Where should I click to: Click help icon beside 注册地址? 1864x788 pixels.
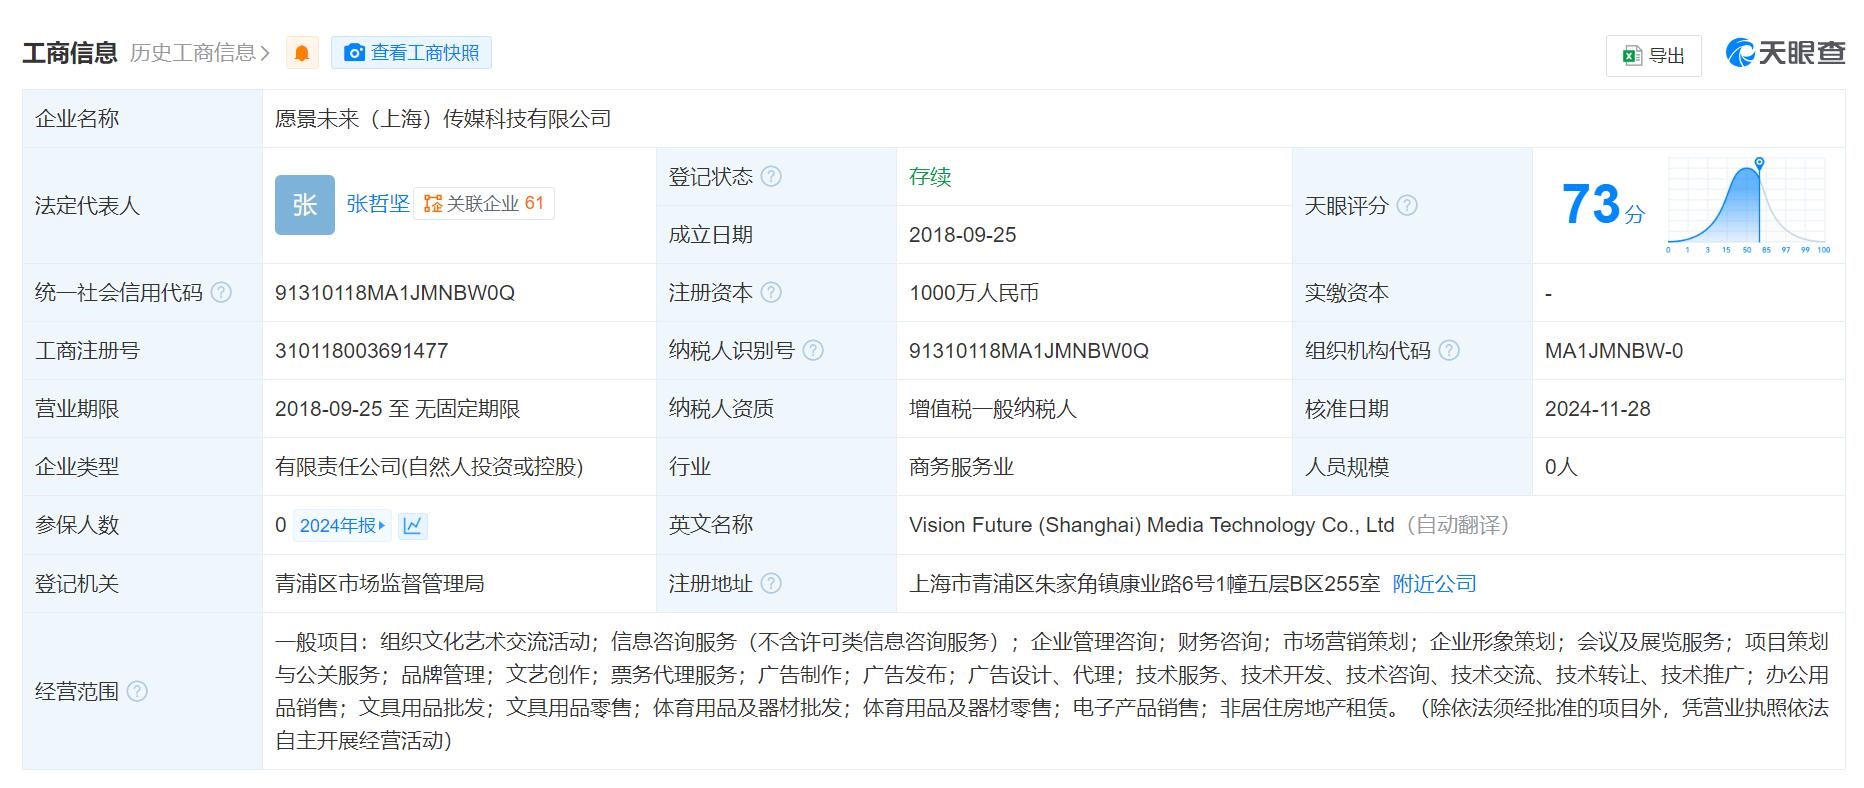pos(771,584)
